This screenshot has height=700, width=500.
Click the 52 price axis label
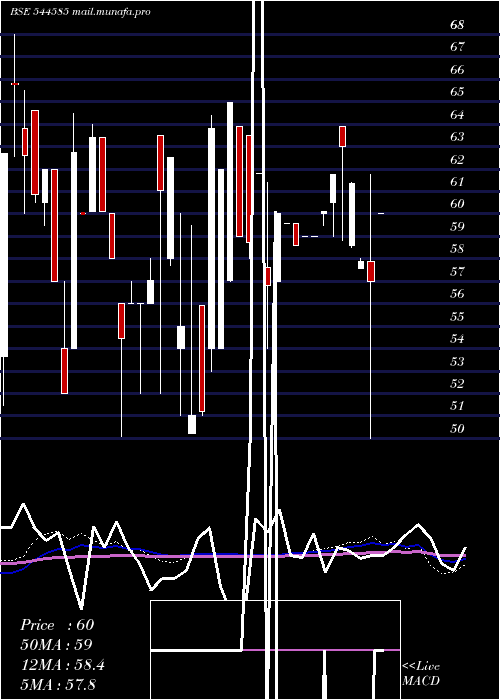[457, 383]
